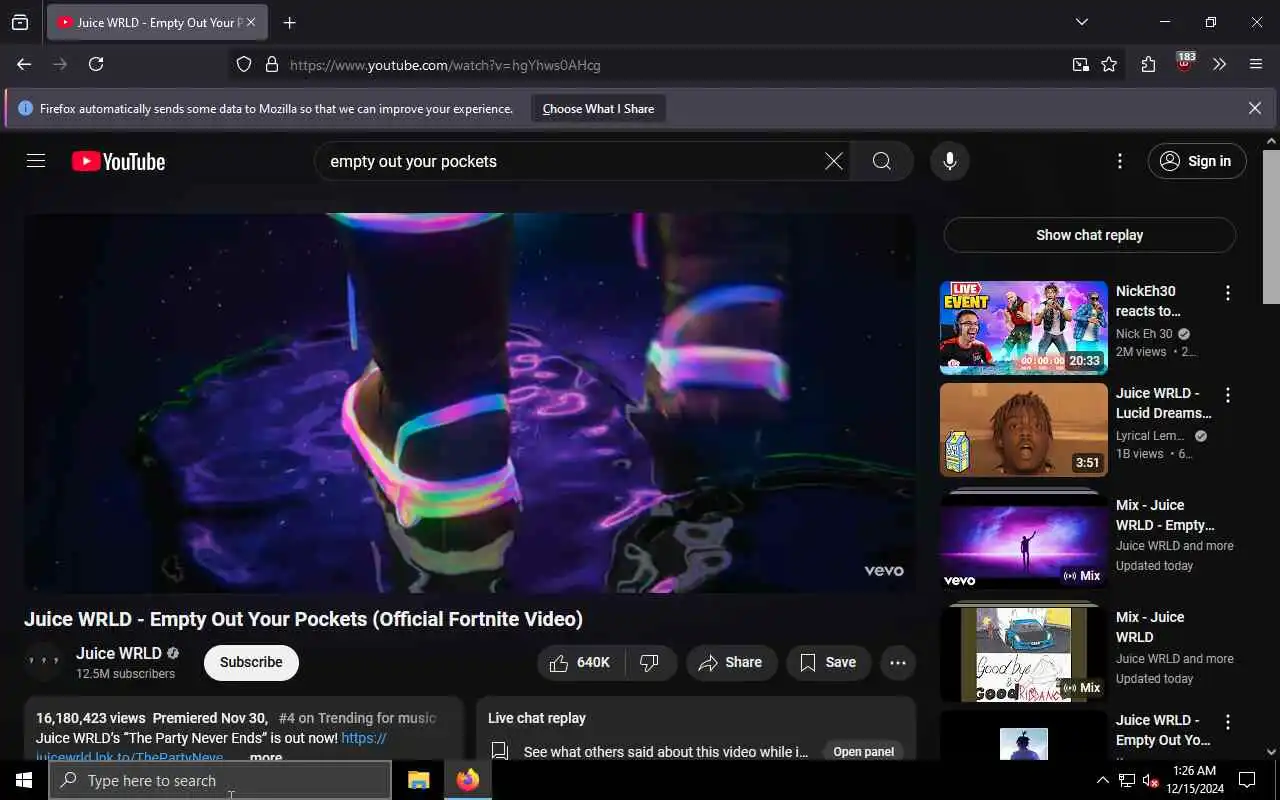
Task: Open the Juice WRLD channel name link
Action: click(x=119, y=653)
